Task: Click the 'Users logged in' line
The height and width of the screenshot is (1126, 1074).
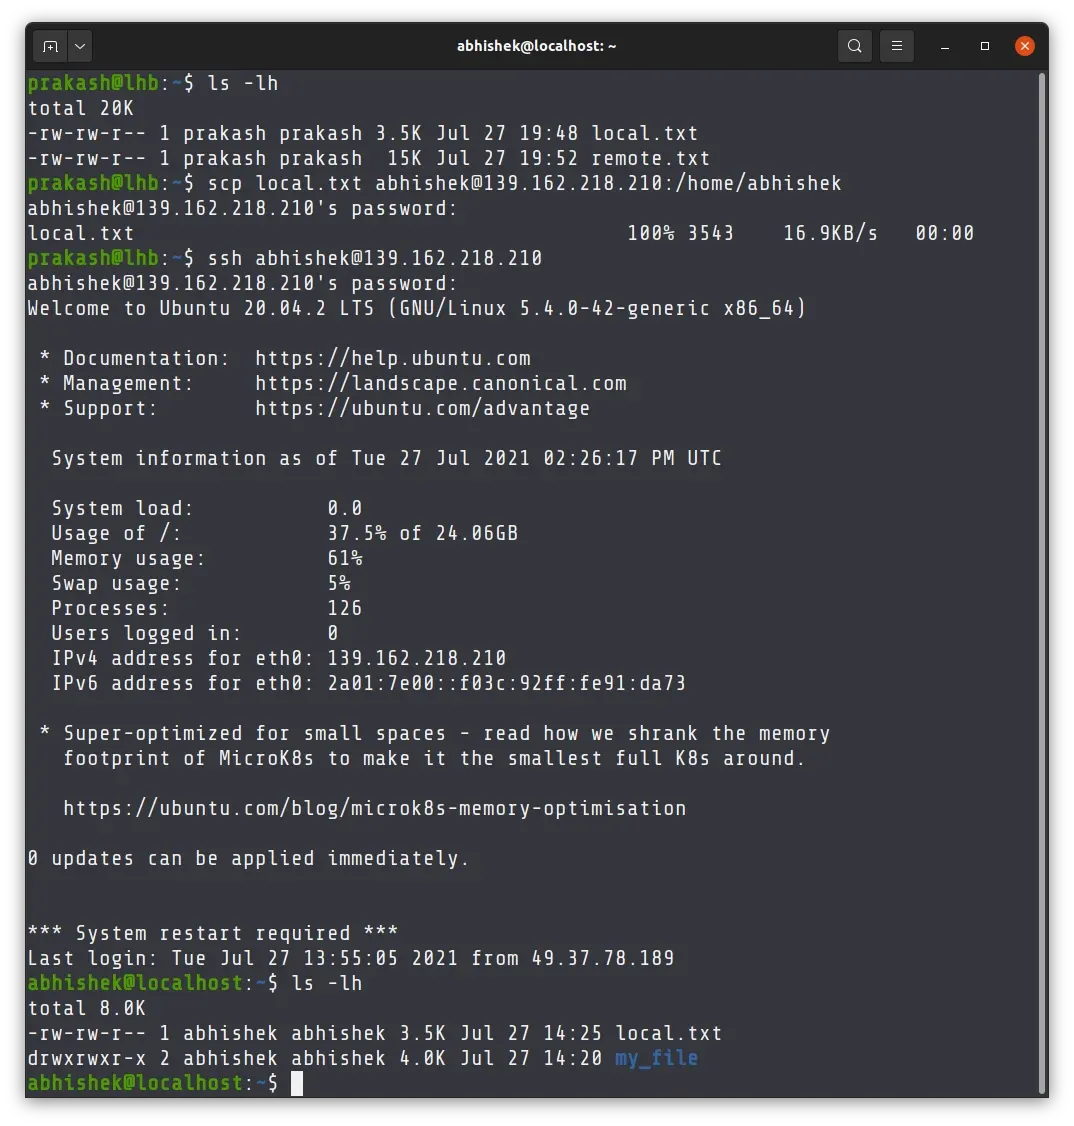Action: [195, 633]
